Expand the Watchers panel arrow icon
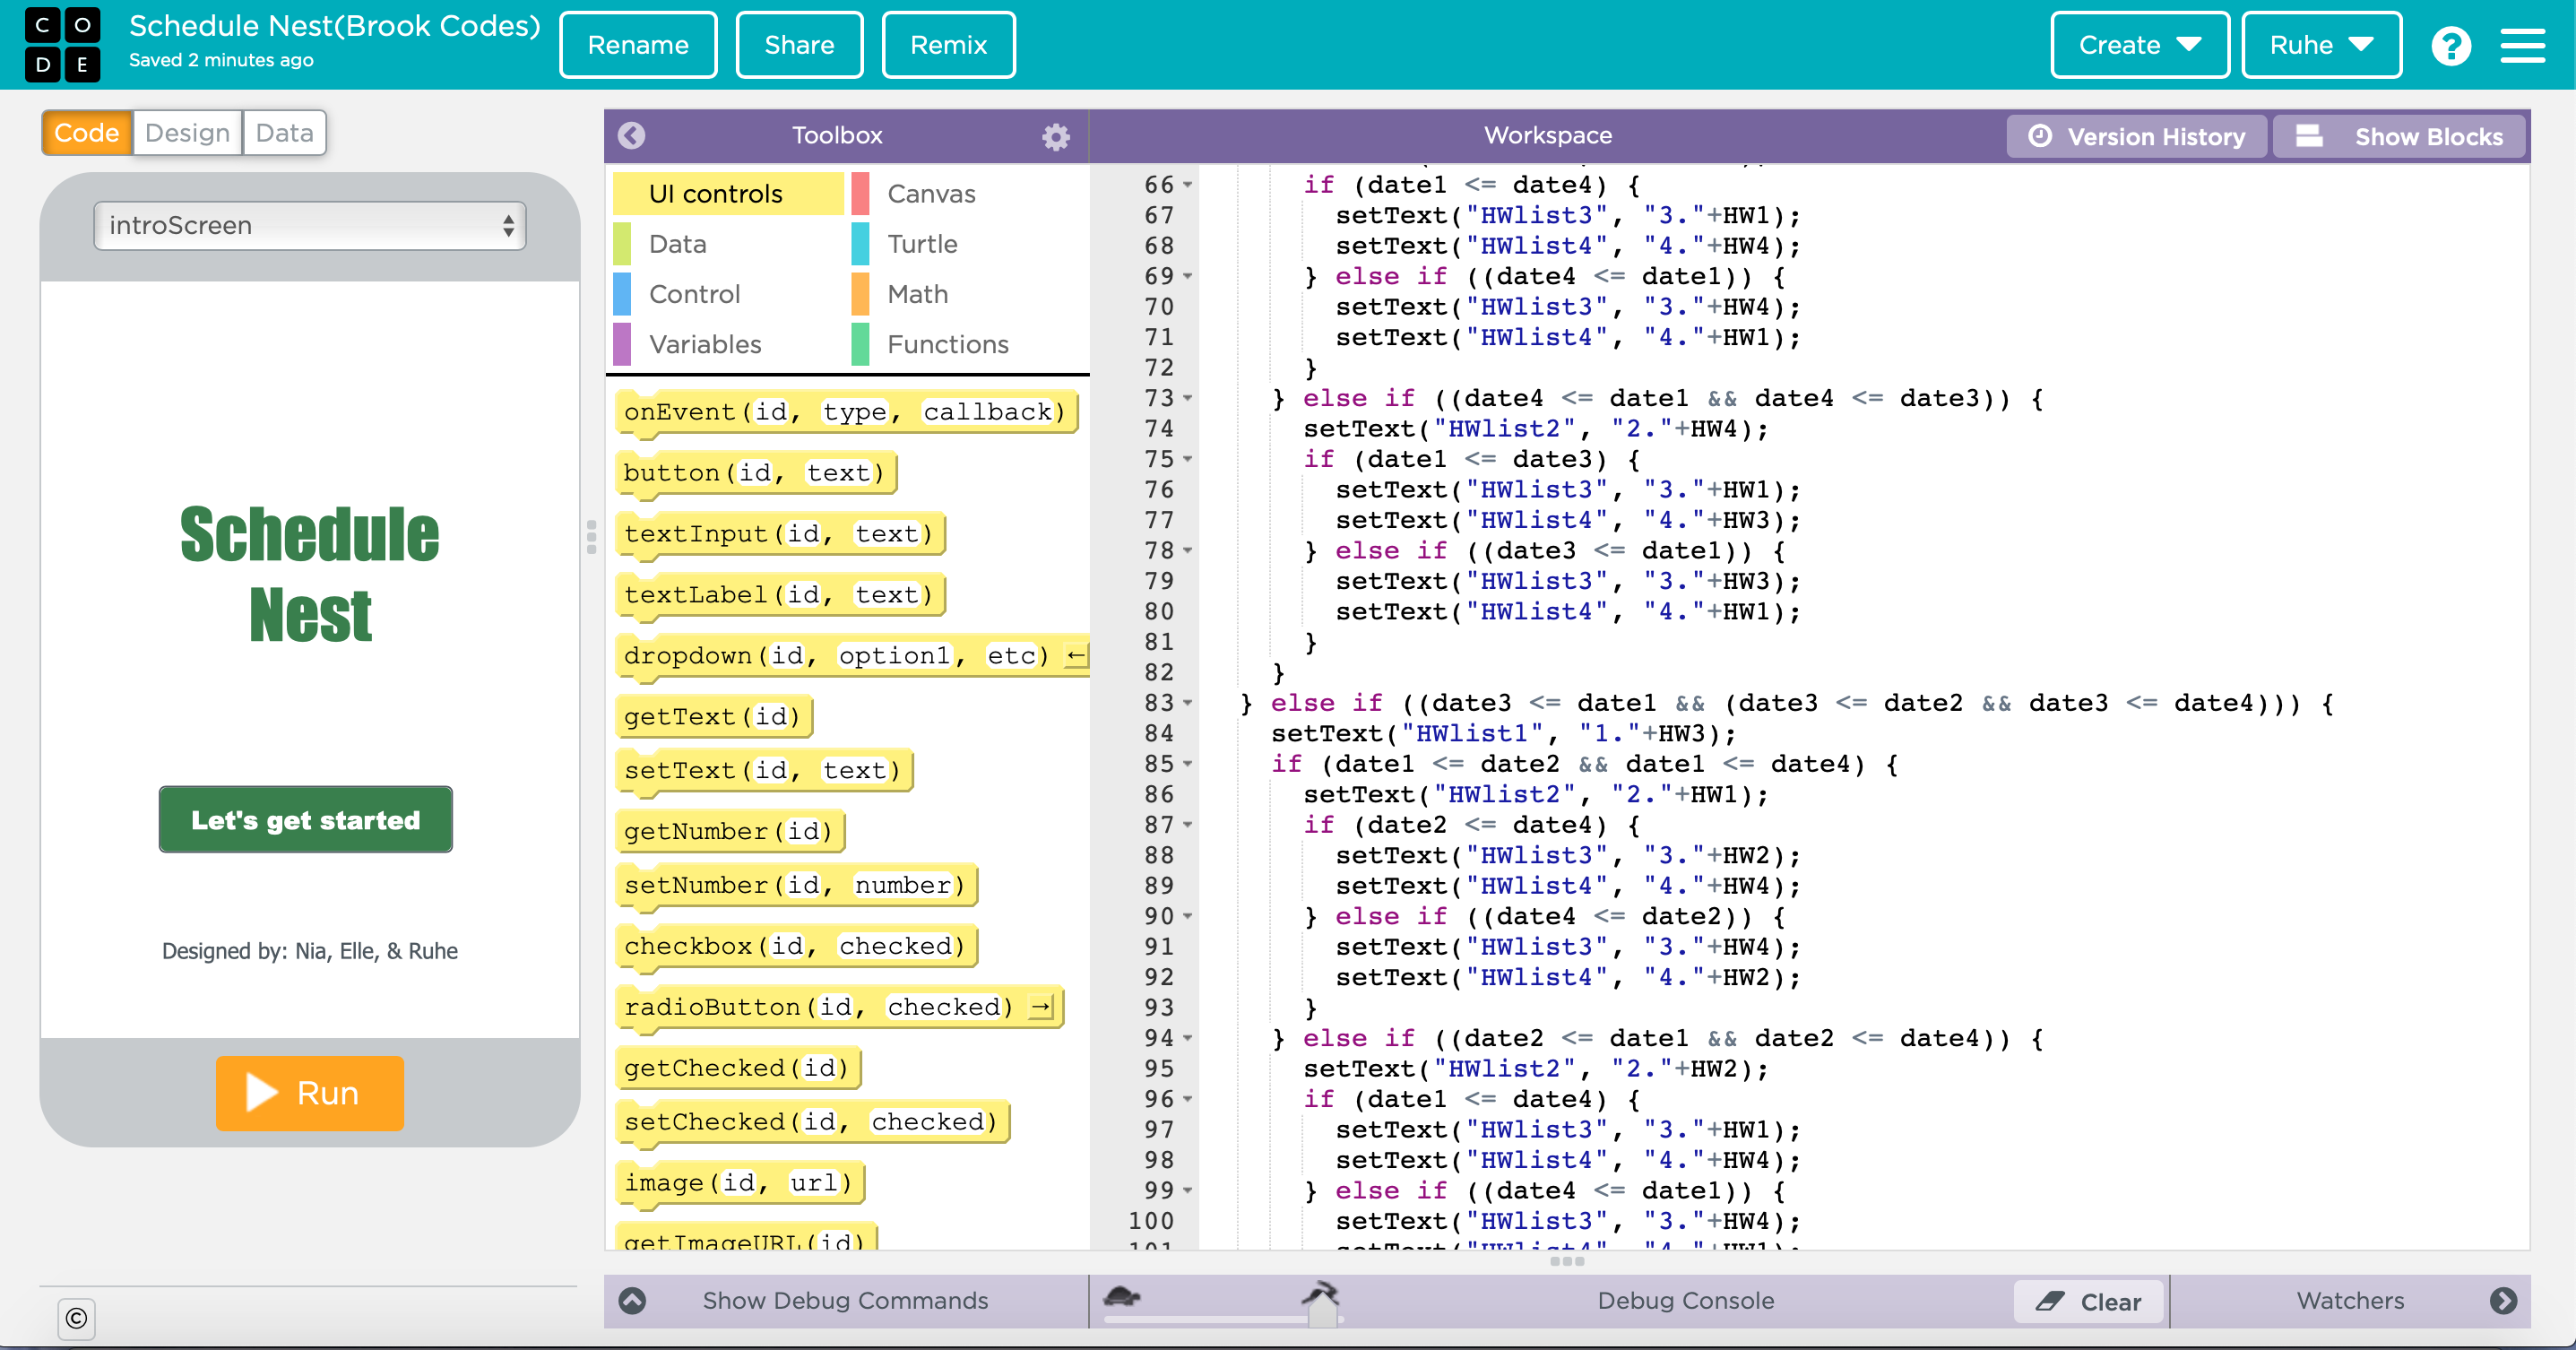The height and width of the screenshot is (1350, 2576). (x=2503, y=1300)
